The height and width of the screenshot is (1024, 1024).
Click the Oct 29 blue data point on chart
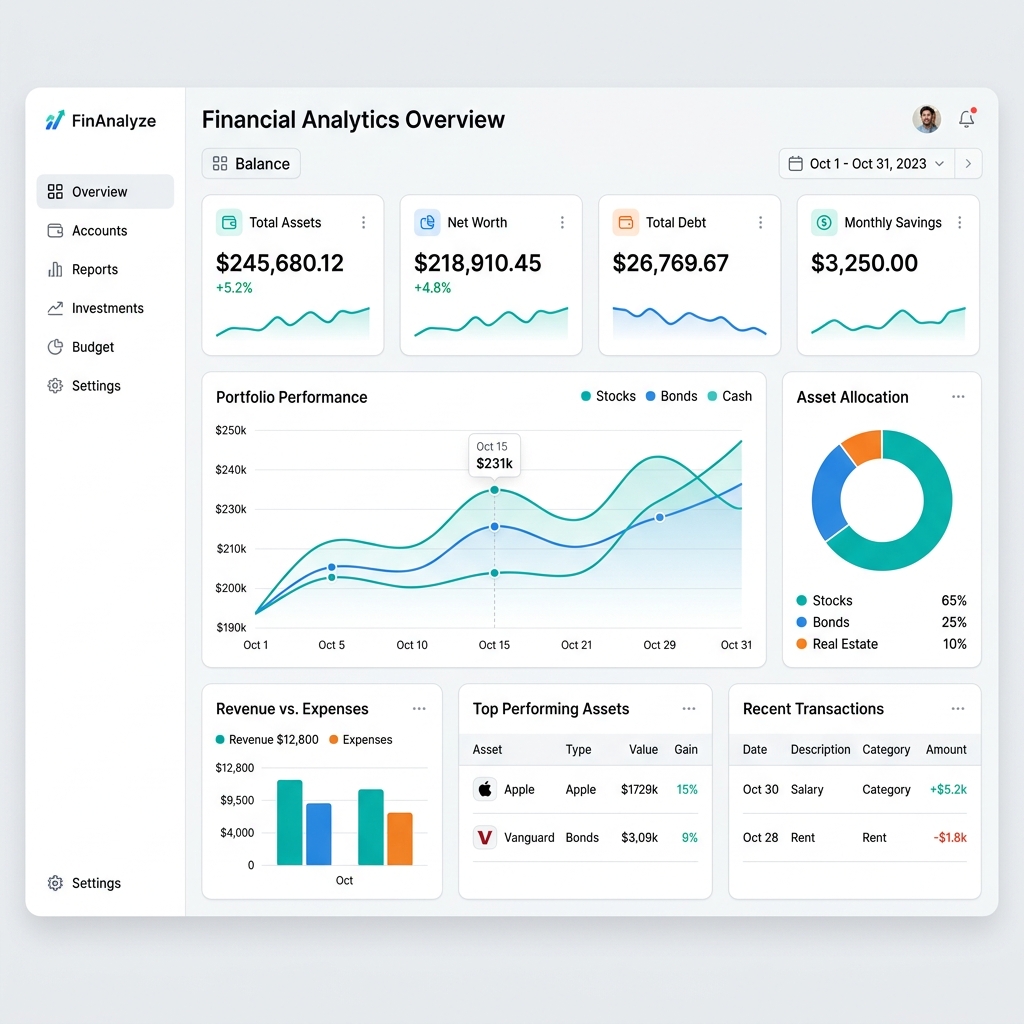pos(660,517)
